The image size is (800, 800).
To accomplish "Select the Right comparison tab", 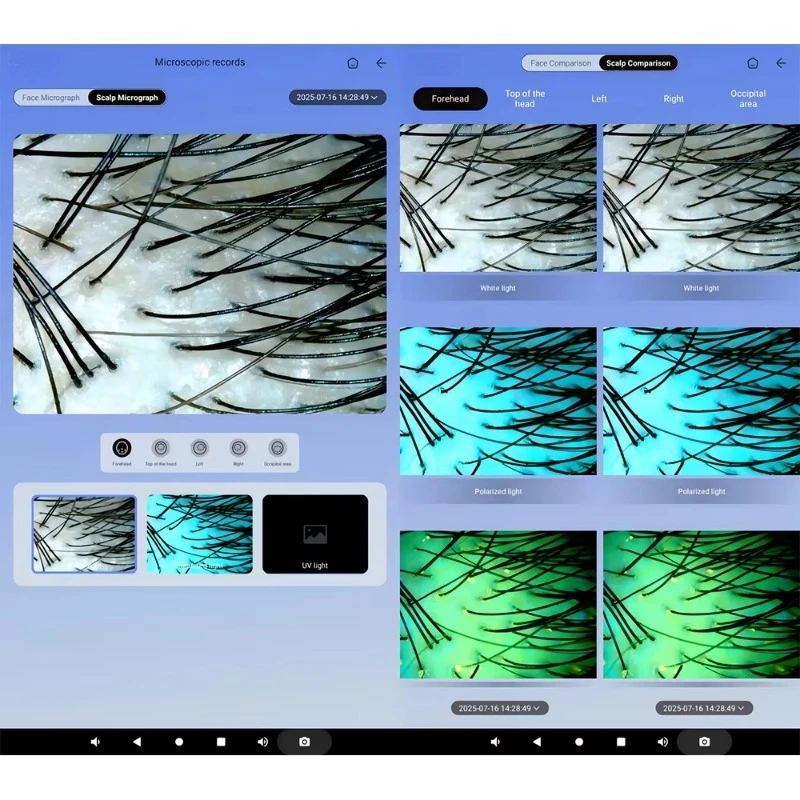I will pyautogui.click(x=673, y=98).
